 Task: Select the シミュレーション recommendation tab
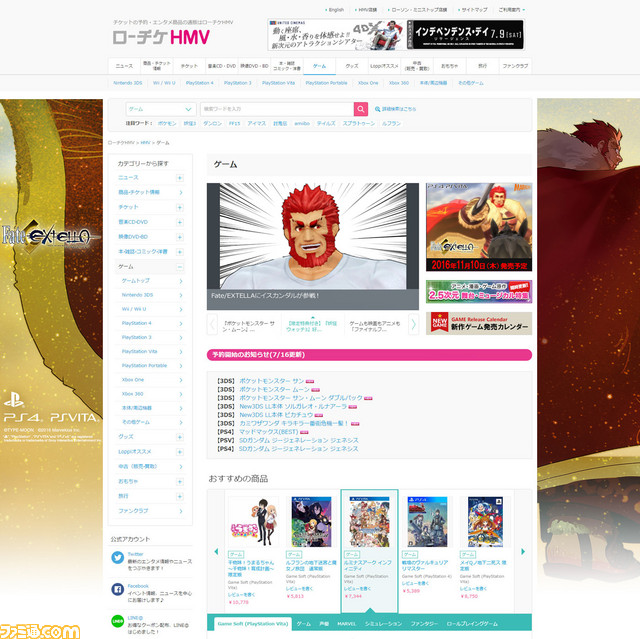pos(383,623)
